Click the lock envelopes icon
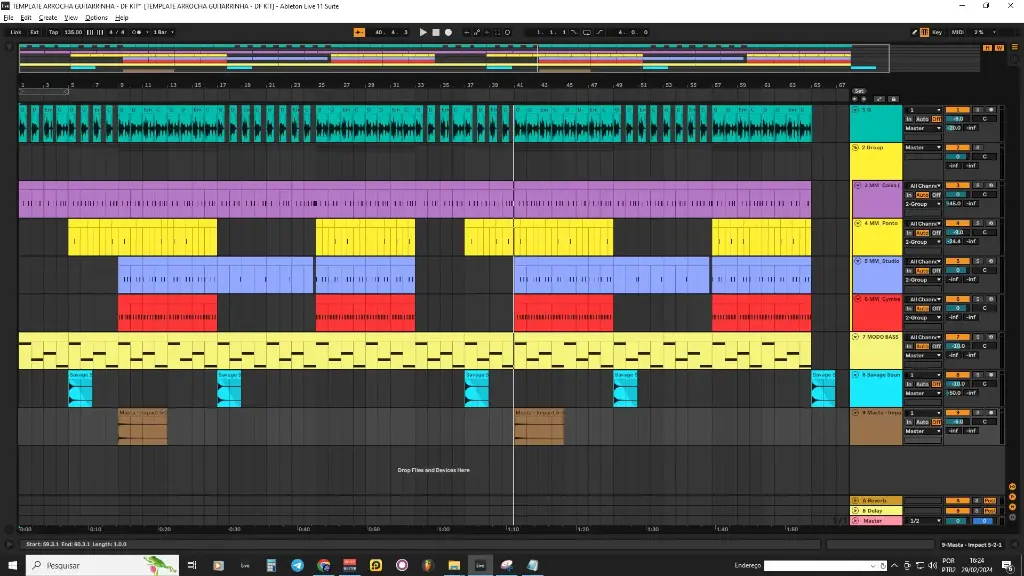Viewport: 1024px width, 576px height. click(894, 99)
